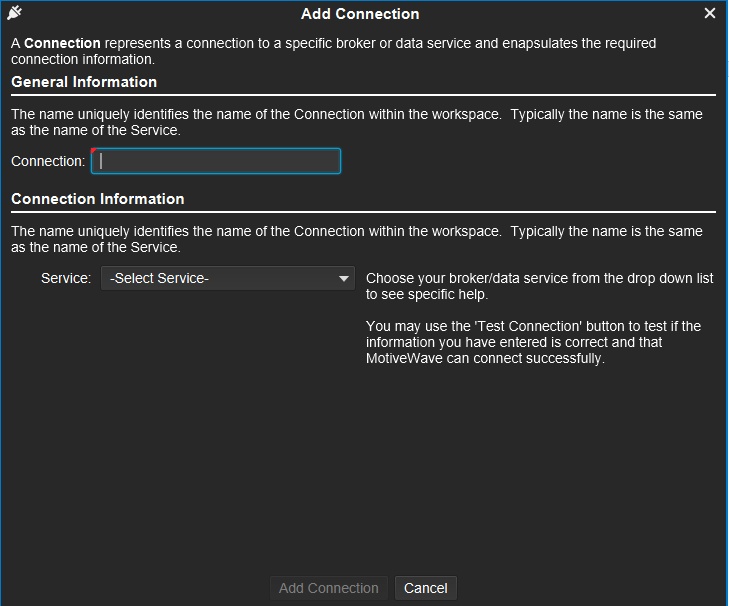
Task: Click the 'Choose your broker/data service' help text
Action: [539, 286]
